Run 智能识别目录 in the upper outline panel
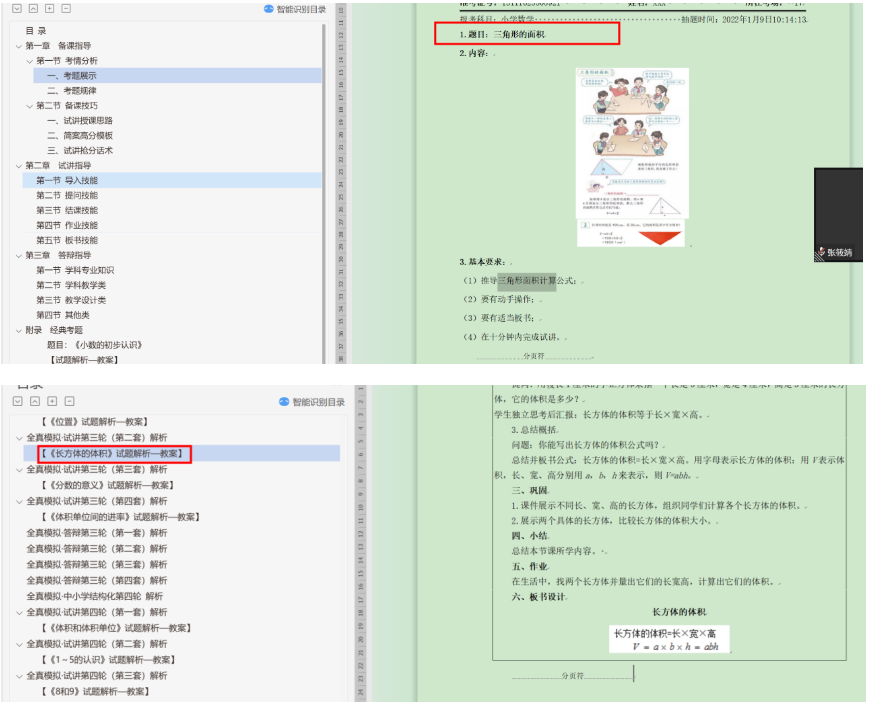Viewport: 871px width, 705px height. [x=296, y=9]
